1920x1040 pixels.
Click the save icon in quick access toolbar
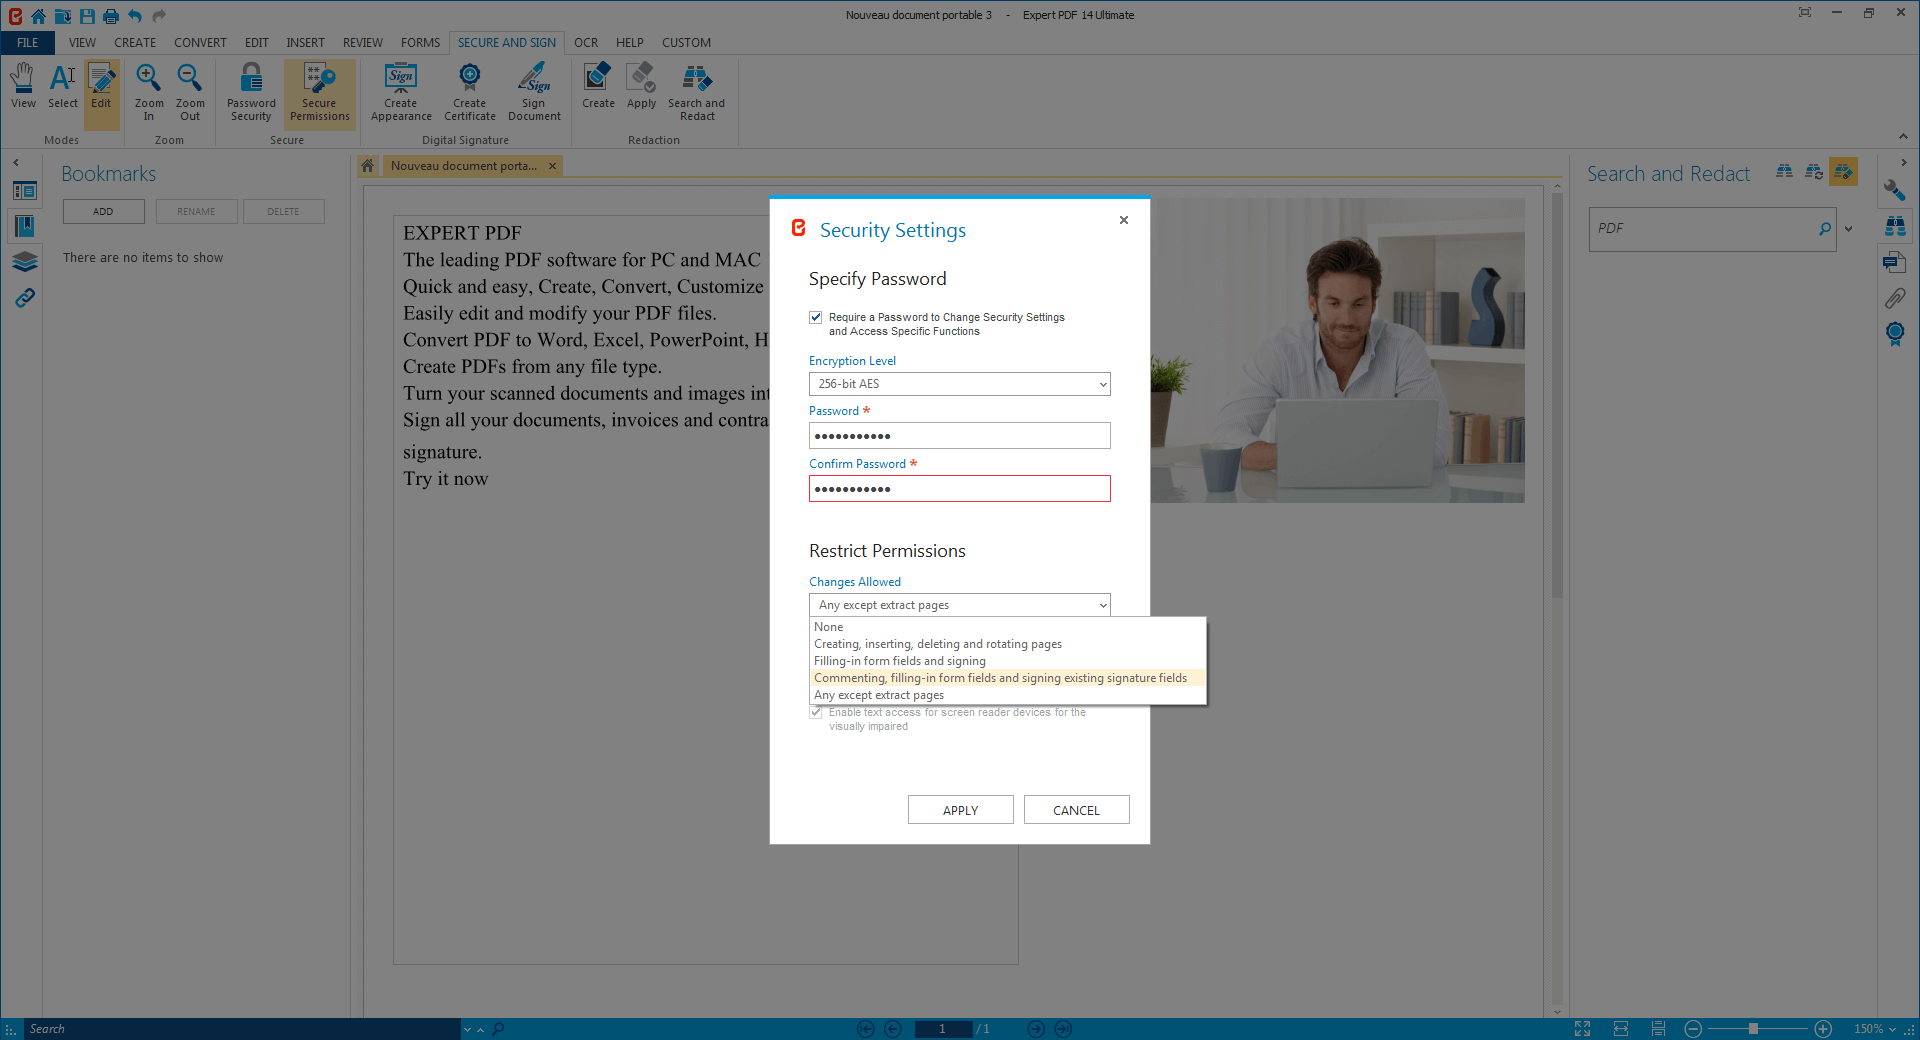click(87, 15)
